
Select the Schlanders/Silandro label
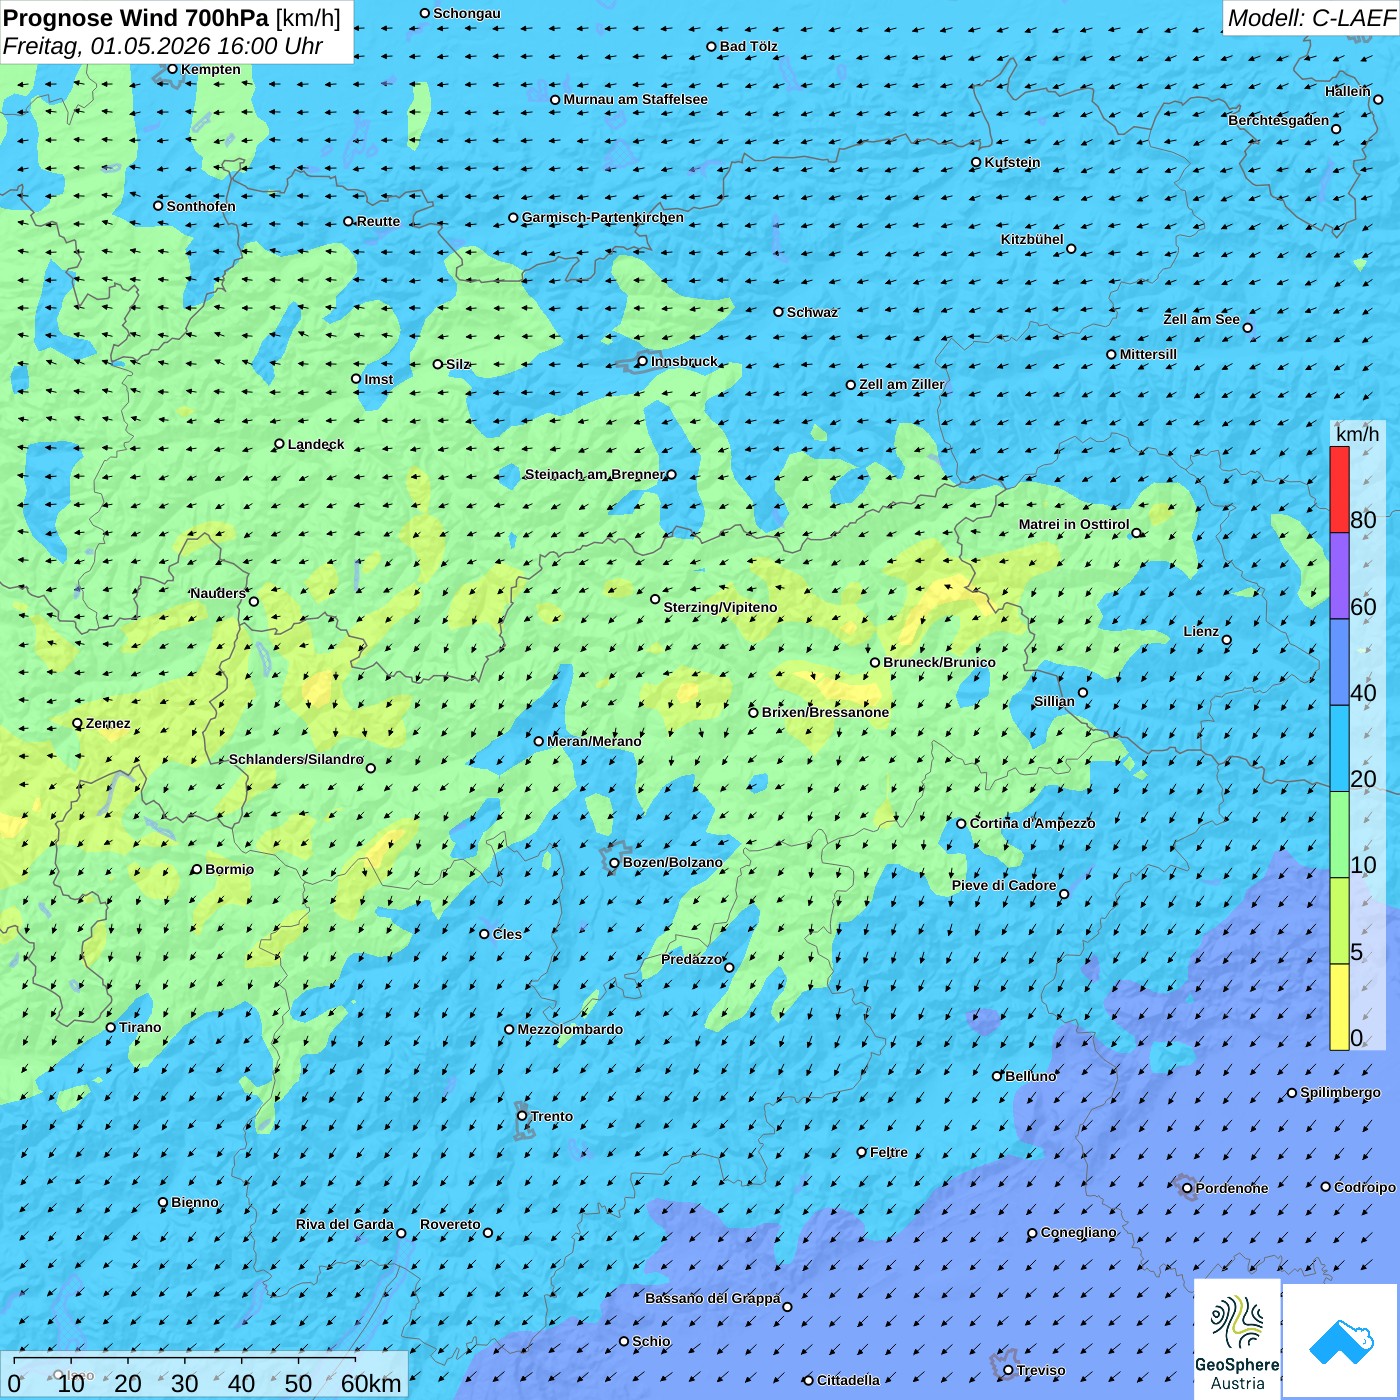tap(296, 759)
